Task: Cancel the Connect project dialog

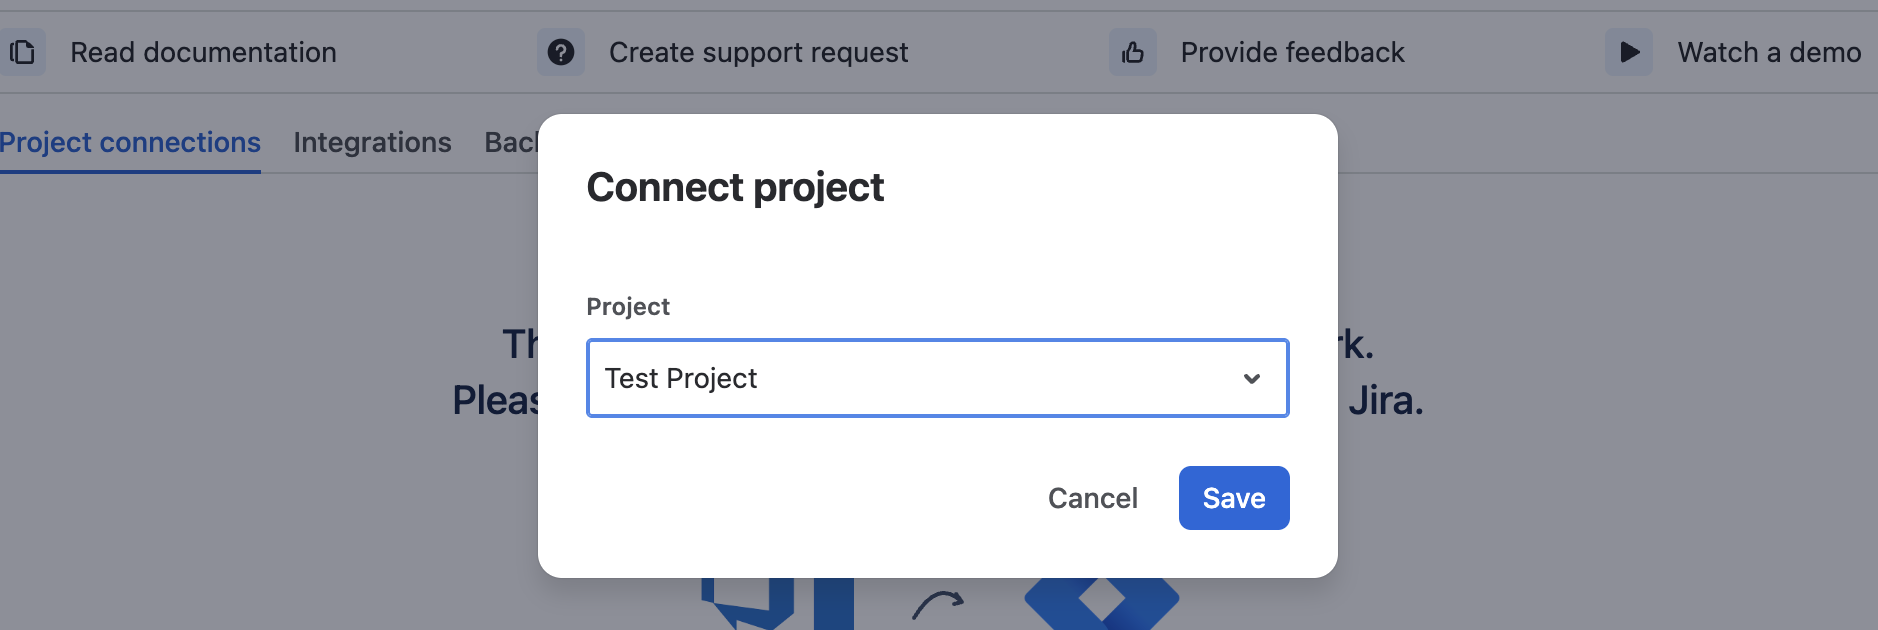Action: point(1092,498)
